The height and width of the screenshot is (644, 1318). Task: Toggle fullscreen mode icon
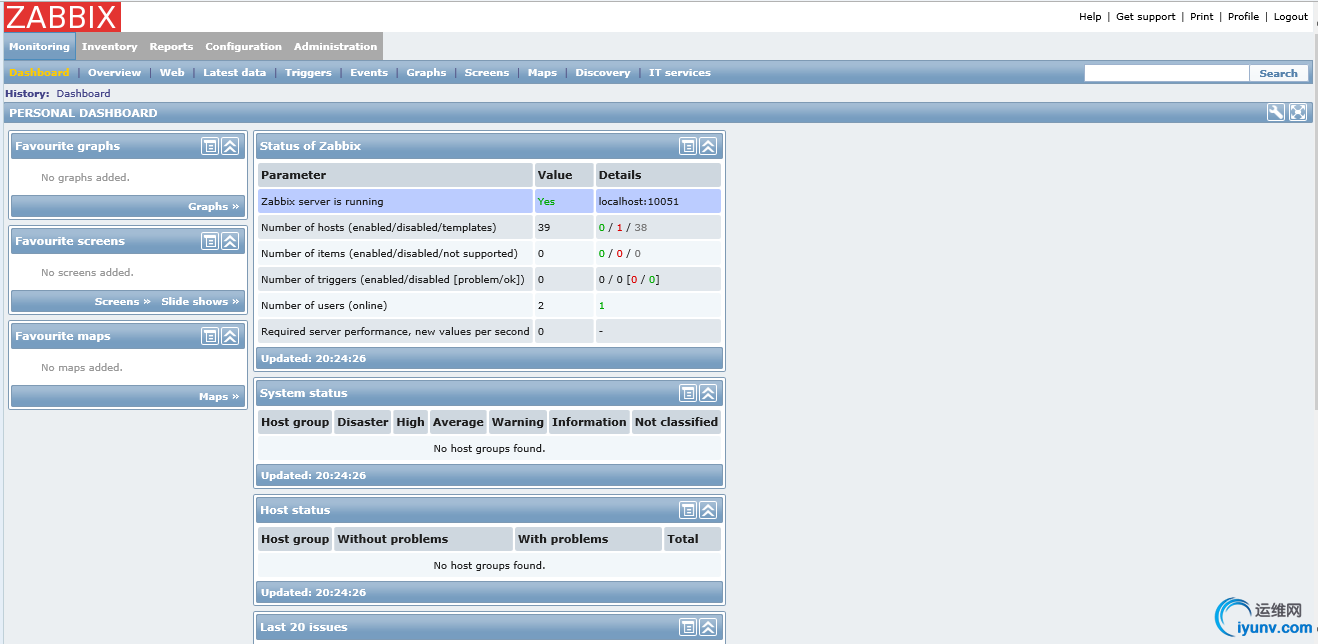coord(1298,113)
